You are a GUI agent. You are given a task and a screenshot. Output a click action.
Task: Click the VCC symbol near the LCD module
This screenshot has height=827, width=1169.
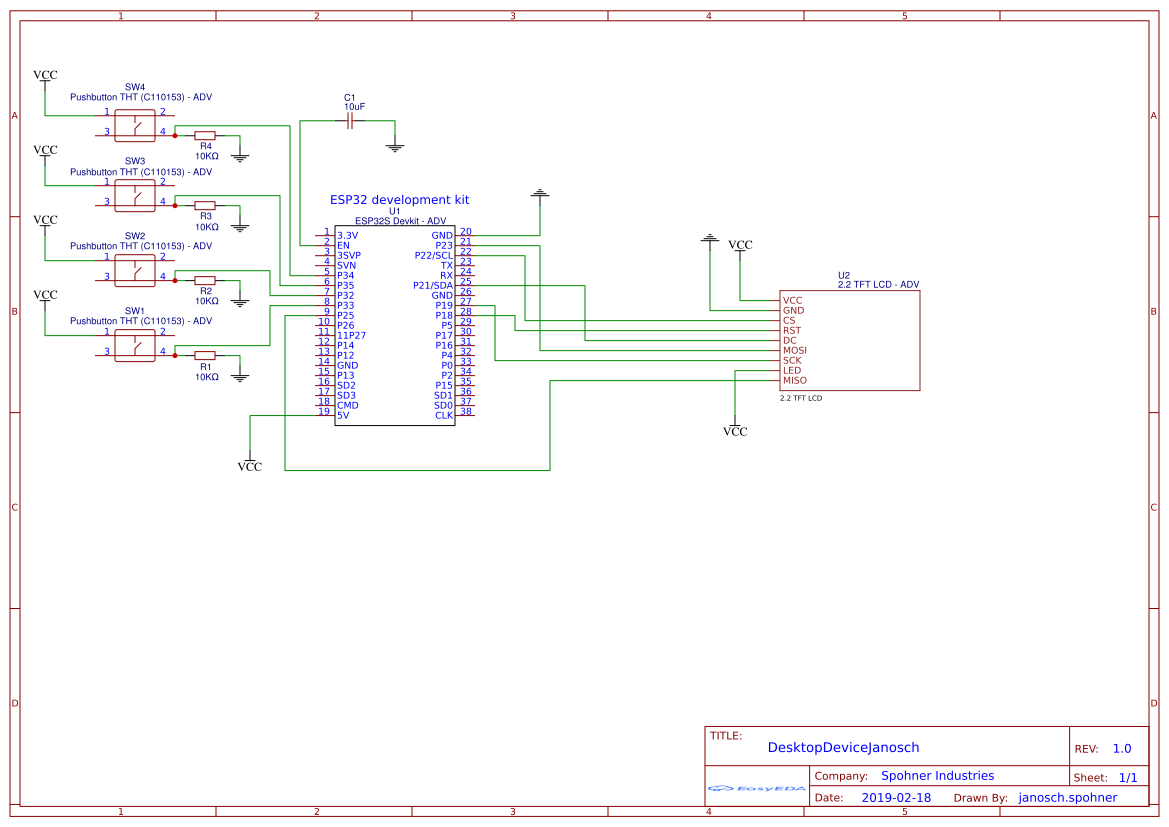click(x=740, y=246)
